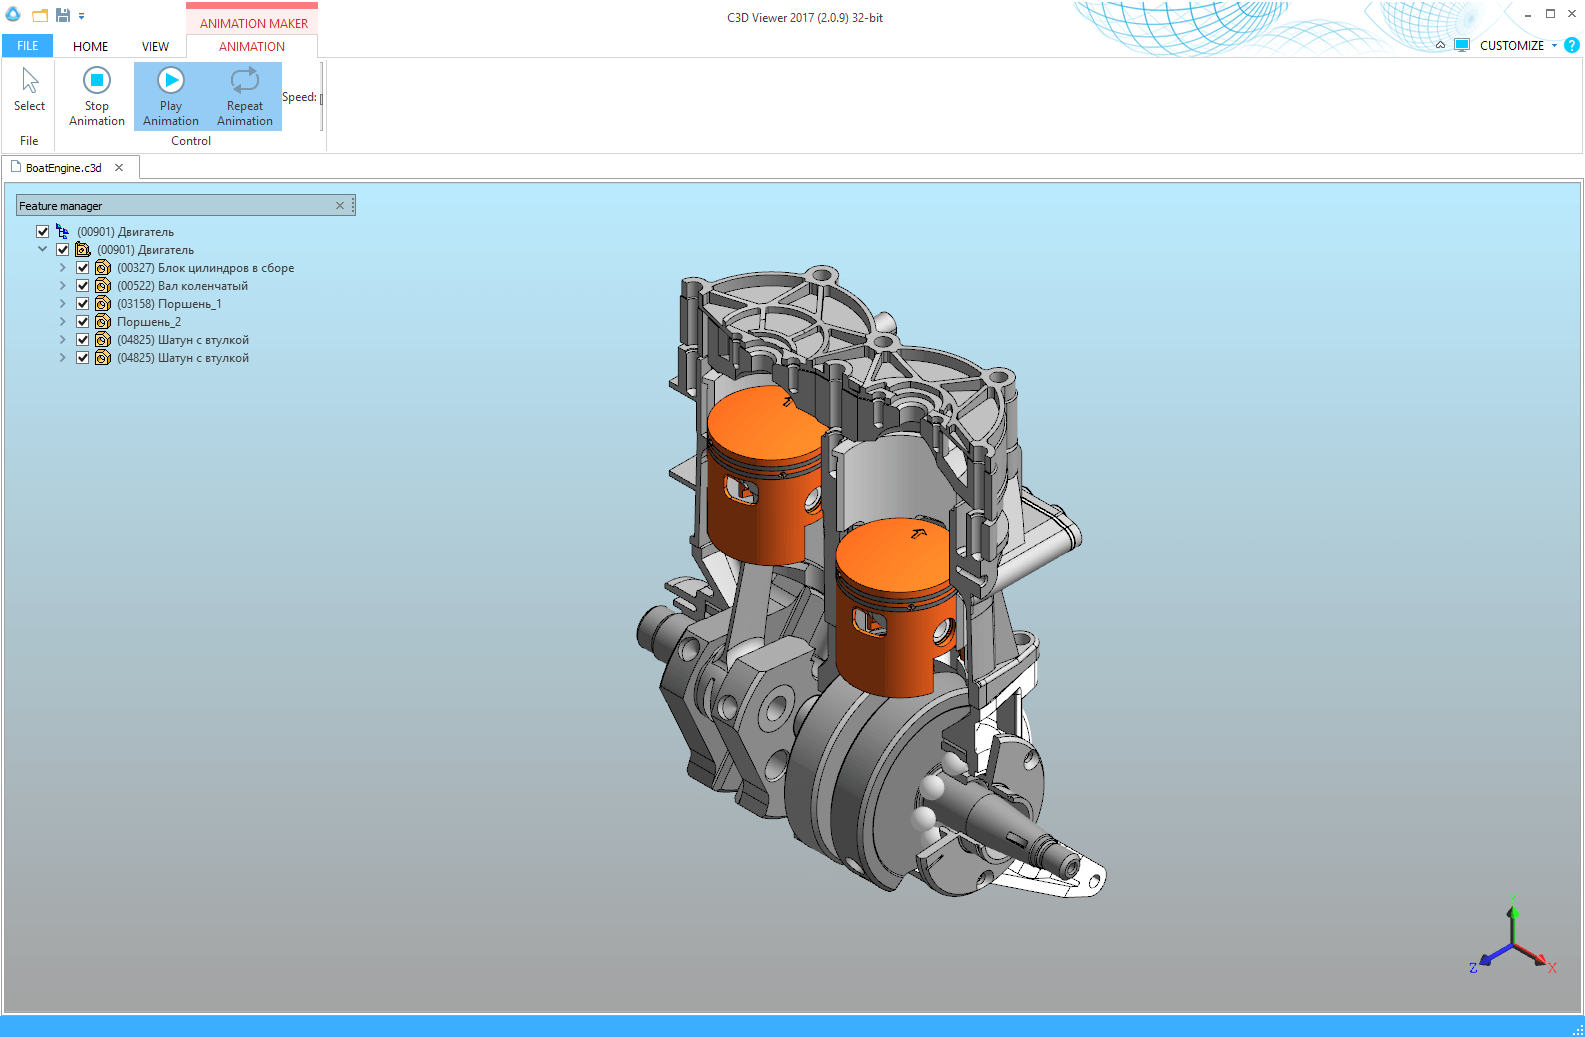This screenshot has height=1037, width=1585.
Task: Uncheck (00327) Блок цилиндров в сборе checkbox
Action: point(83,268)
